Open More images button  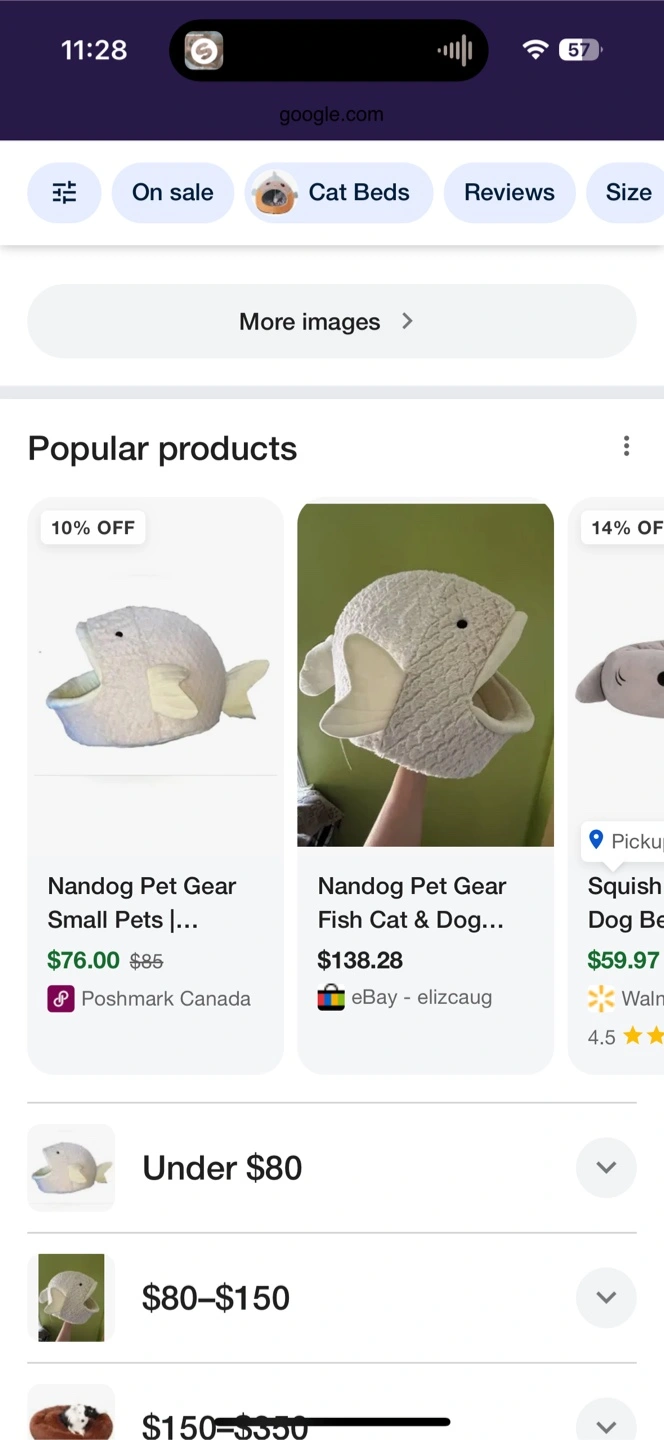click(331, 321)
